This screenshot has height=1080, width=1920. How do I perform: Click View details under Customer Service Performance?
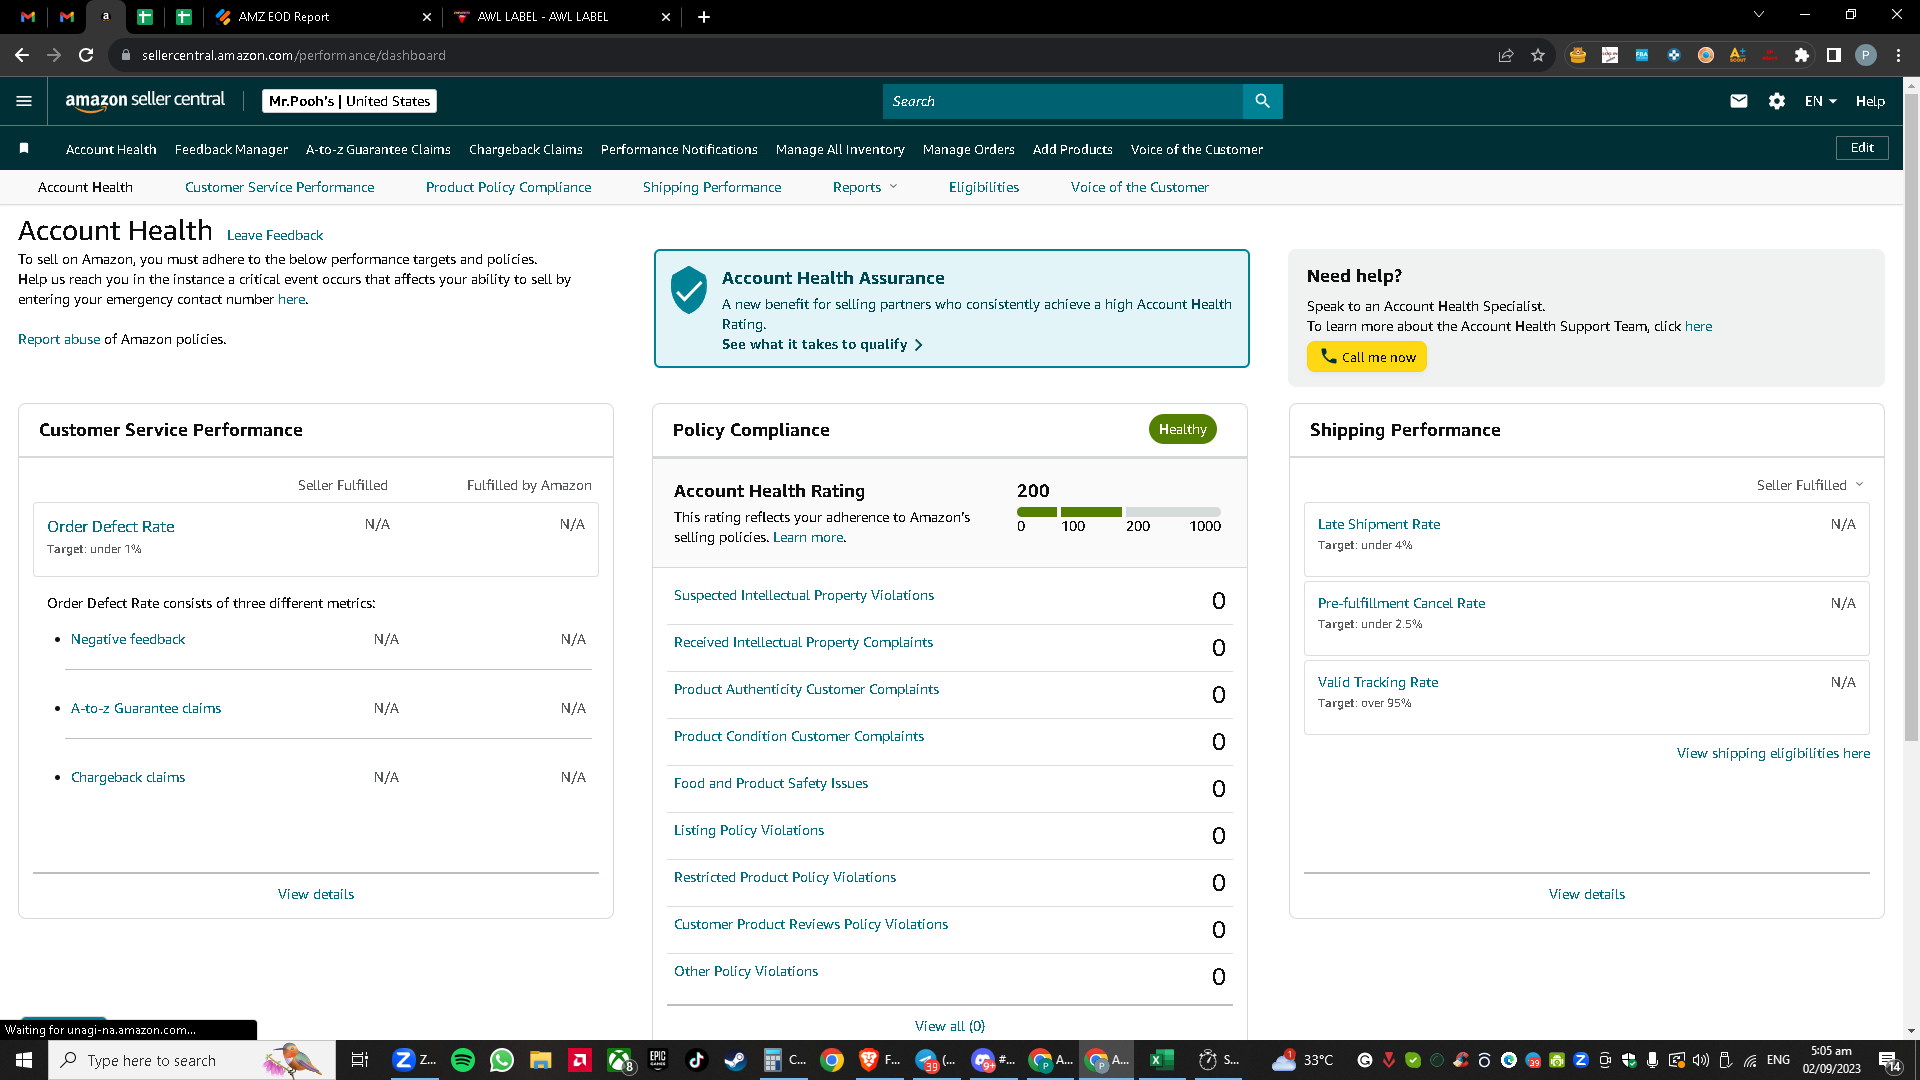(x=316, y=894)
